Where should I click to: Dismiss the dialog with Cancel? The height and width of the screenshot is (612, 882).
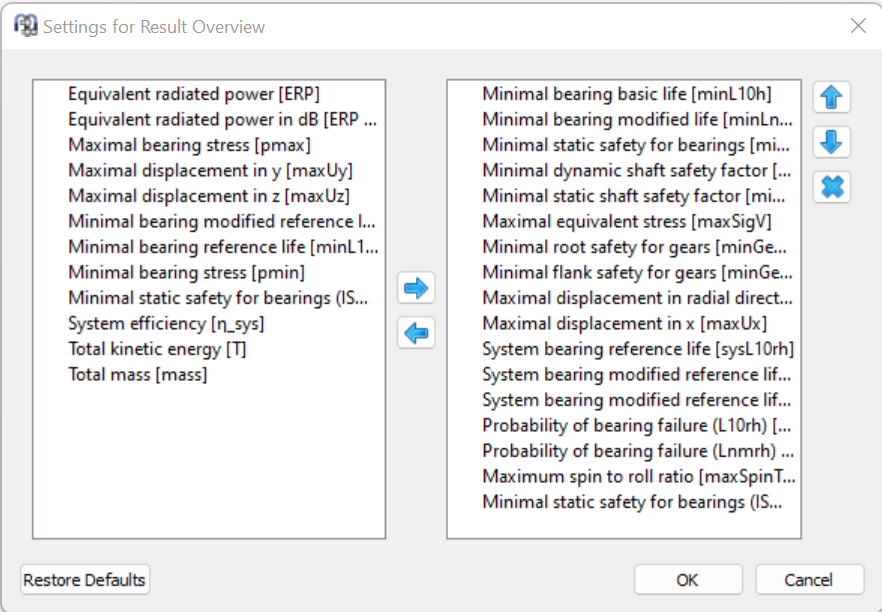(808, 580)
